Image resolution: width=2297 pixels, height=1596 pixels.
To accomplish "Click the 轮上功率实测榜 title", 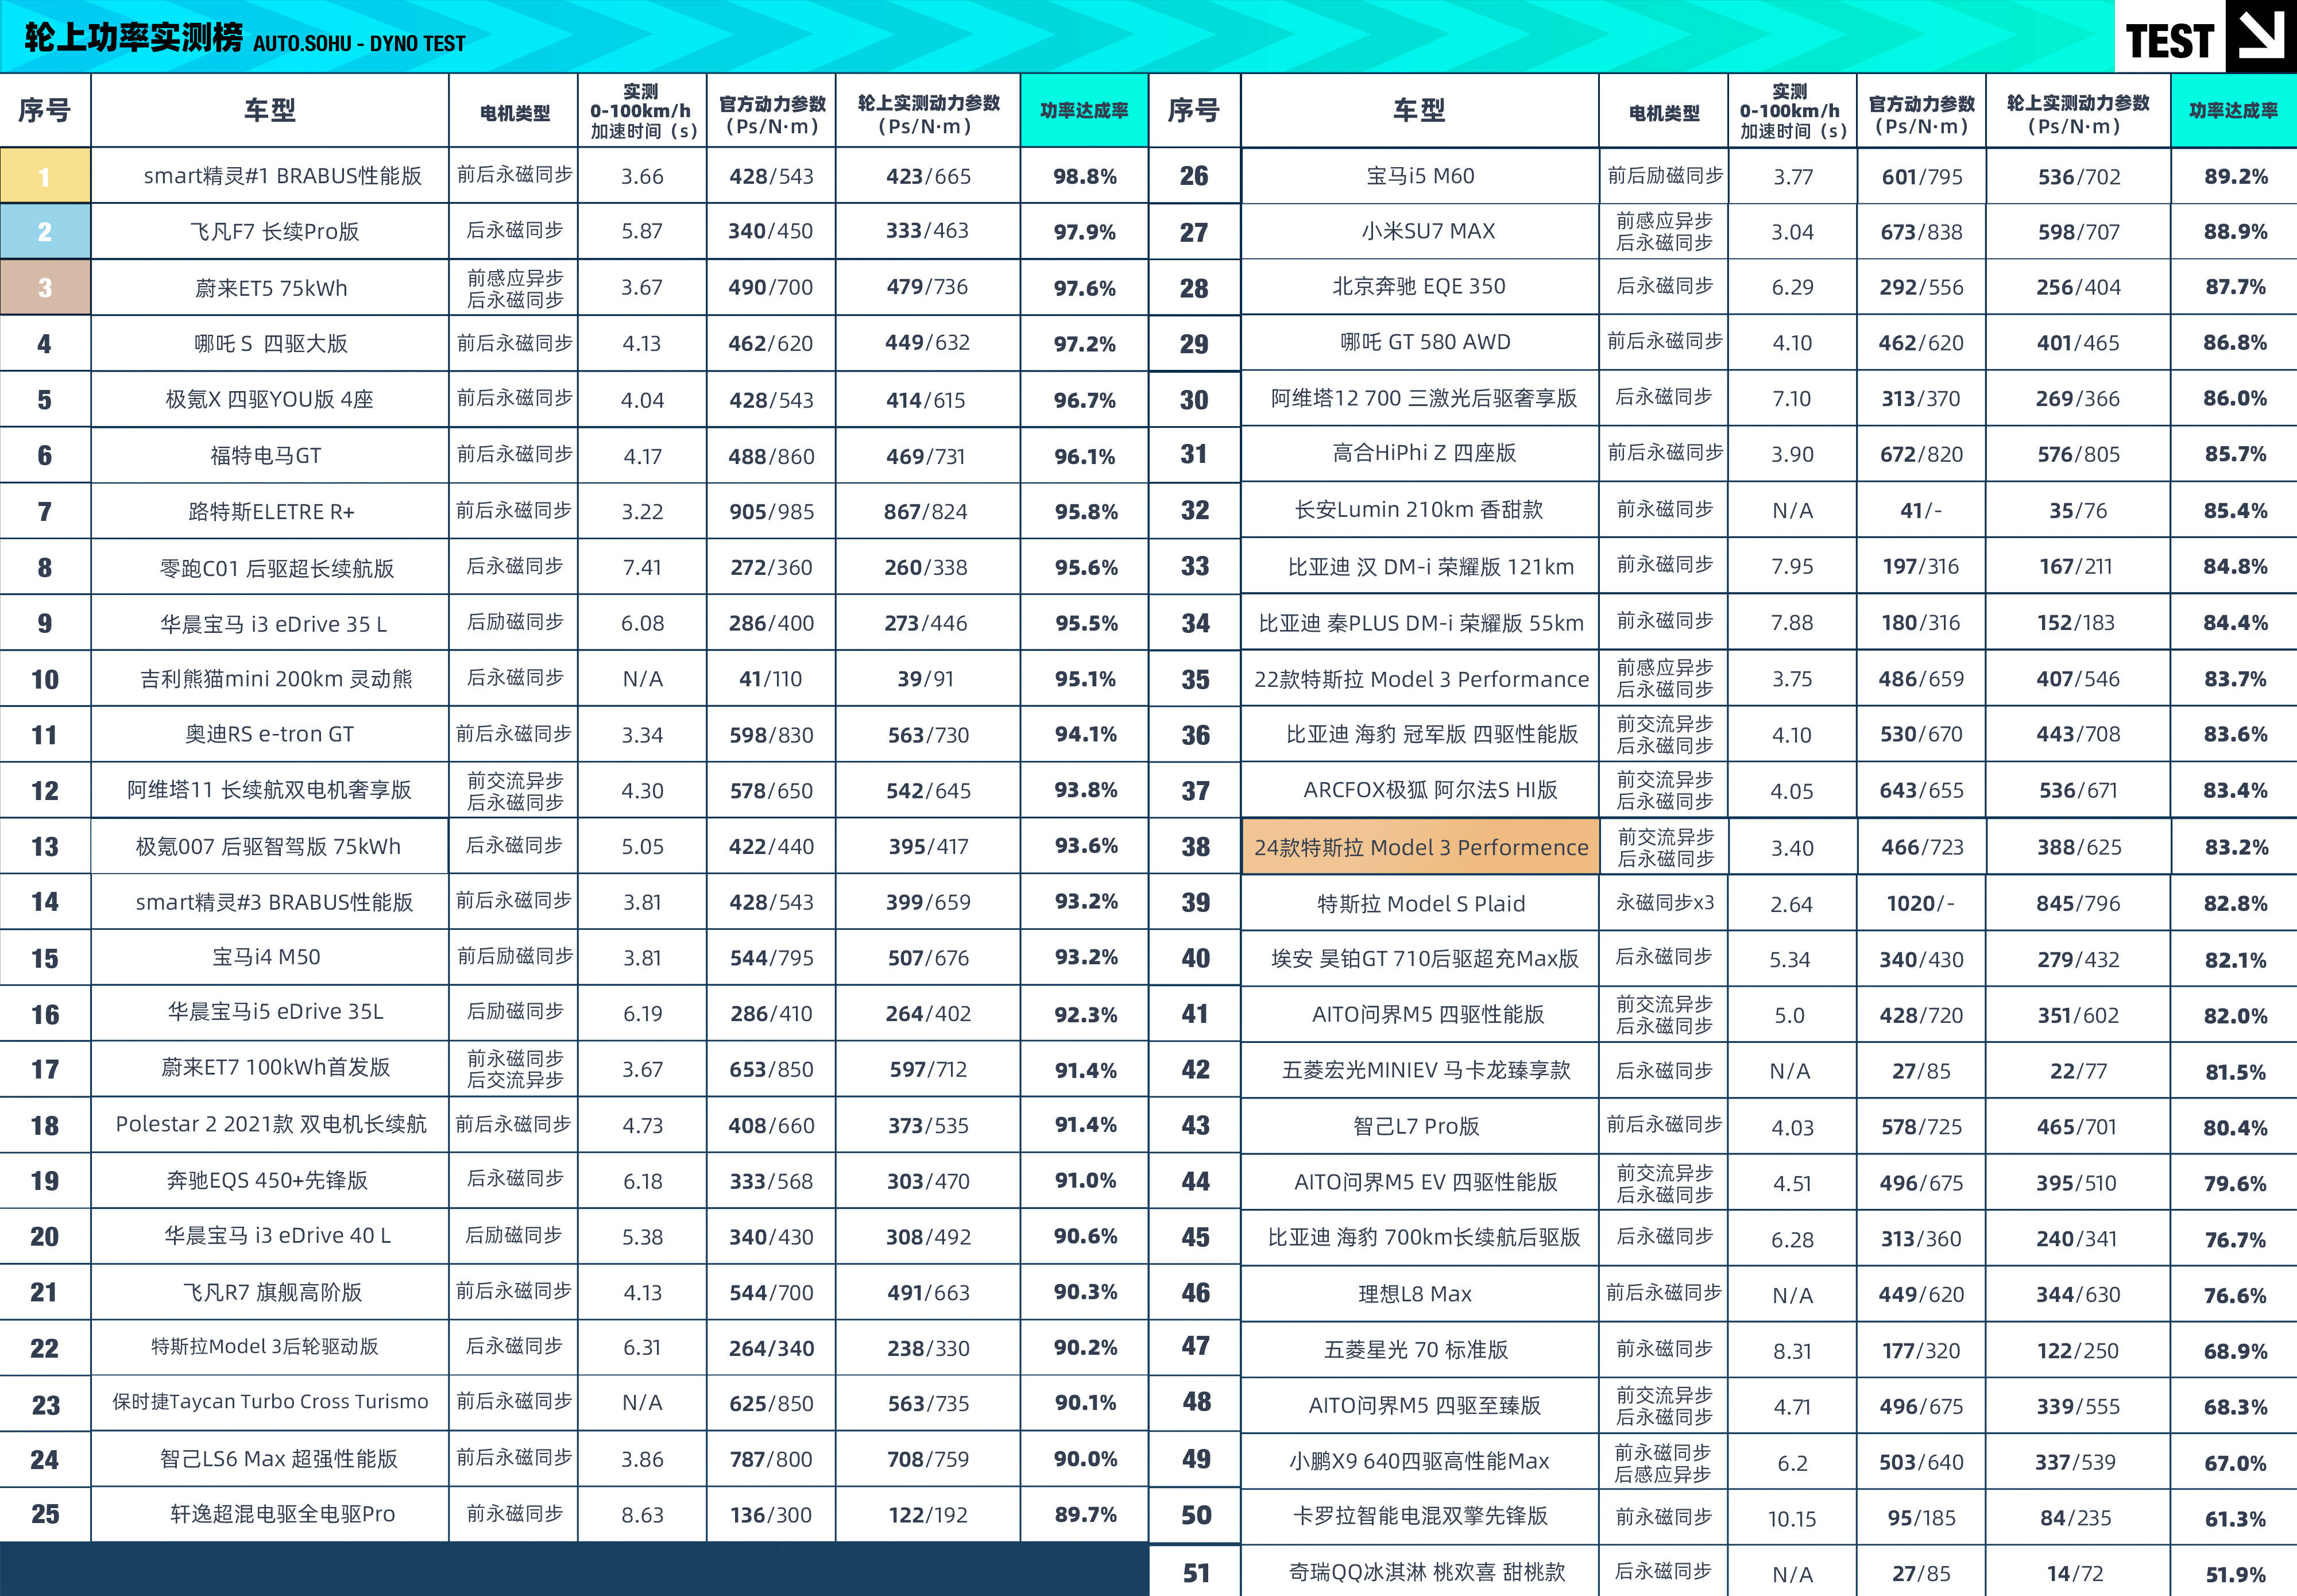I will [133, 37].
